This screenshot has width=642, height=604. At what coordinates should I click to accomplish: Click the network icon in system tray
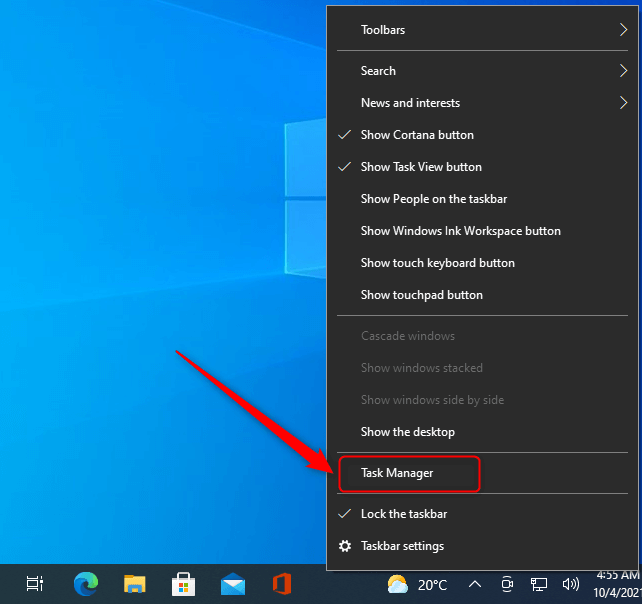(x=539, y=584)
